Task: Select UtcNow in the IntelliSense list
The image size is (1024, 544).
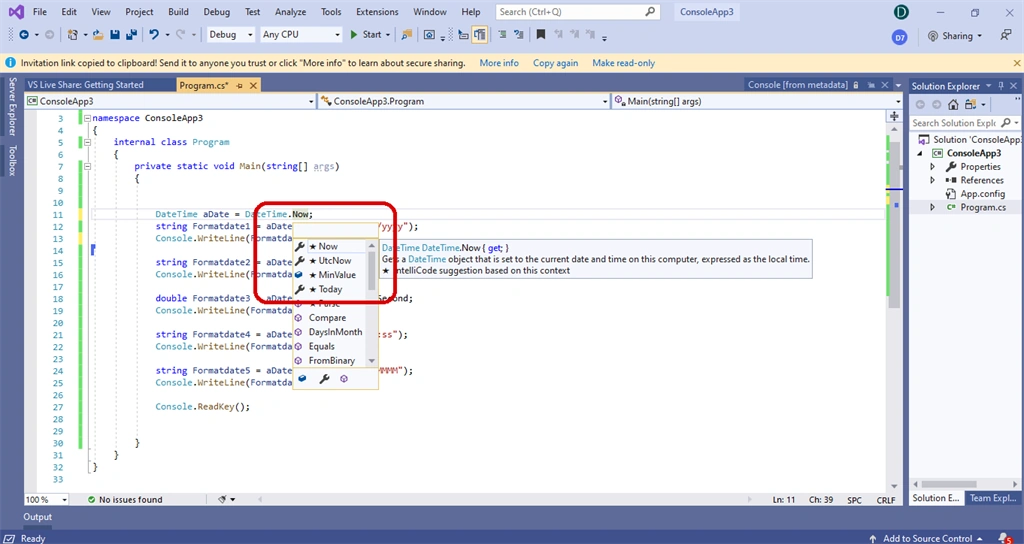Action: 331,261
